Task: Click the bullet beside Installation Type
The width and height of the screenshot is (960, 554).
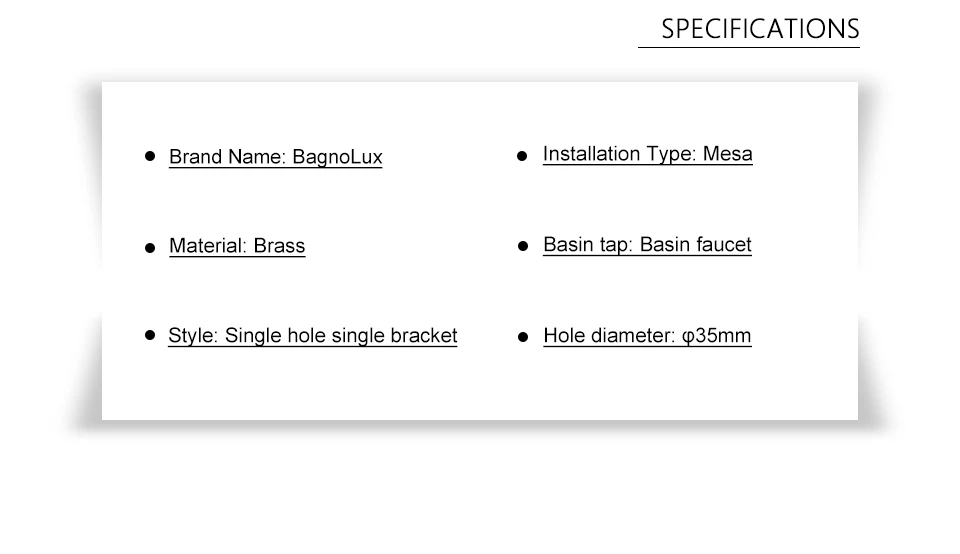Action: [522, 156]
